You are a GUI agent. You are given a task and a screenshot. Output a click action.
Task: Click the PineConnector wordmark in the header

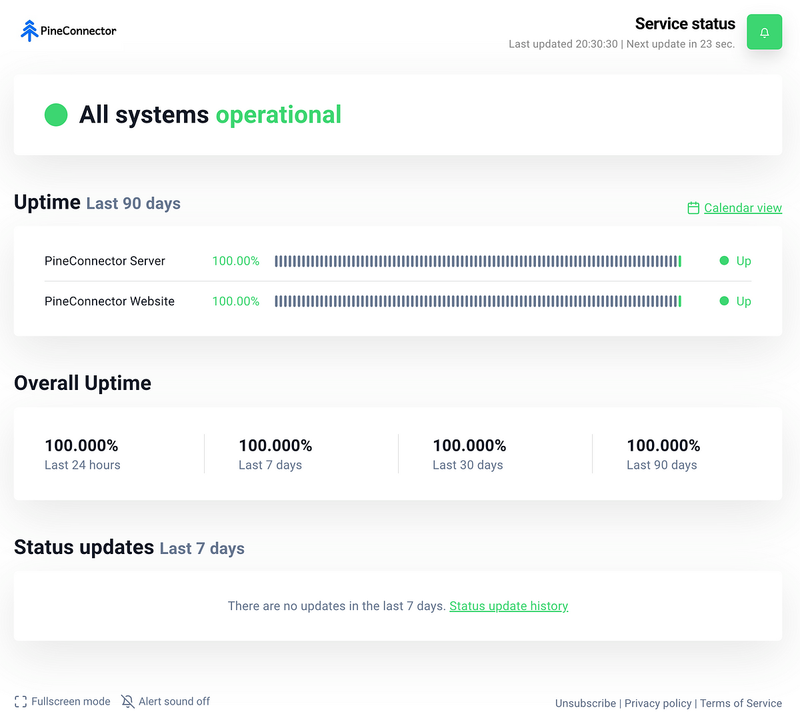click(x=80, y=30)
